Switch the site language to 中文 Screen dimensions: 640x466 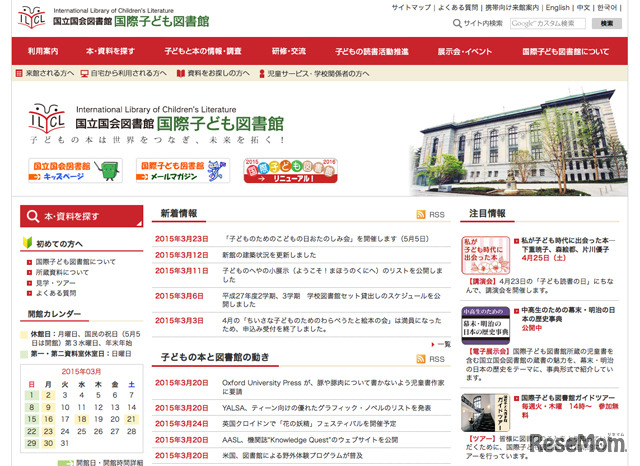click(x=583, y=8)
